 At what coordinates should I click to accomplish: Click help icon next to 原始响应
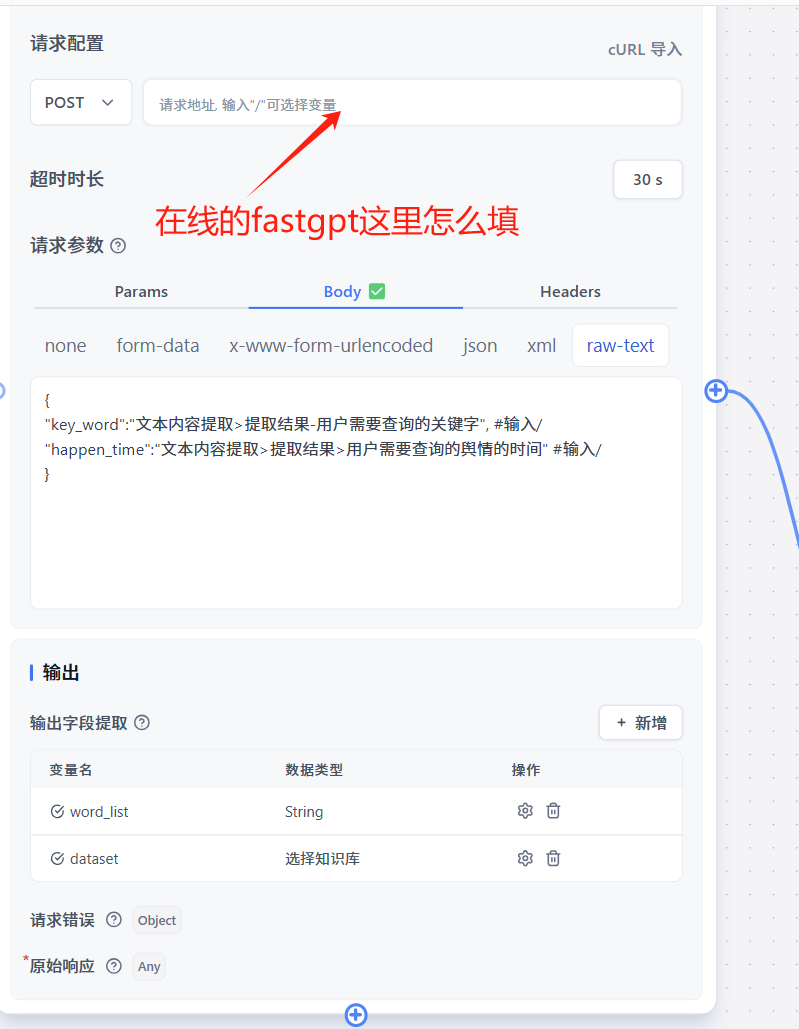click(x=114, y=966)
